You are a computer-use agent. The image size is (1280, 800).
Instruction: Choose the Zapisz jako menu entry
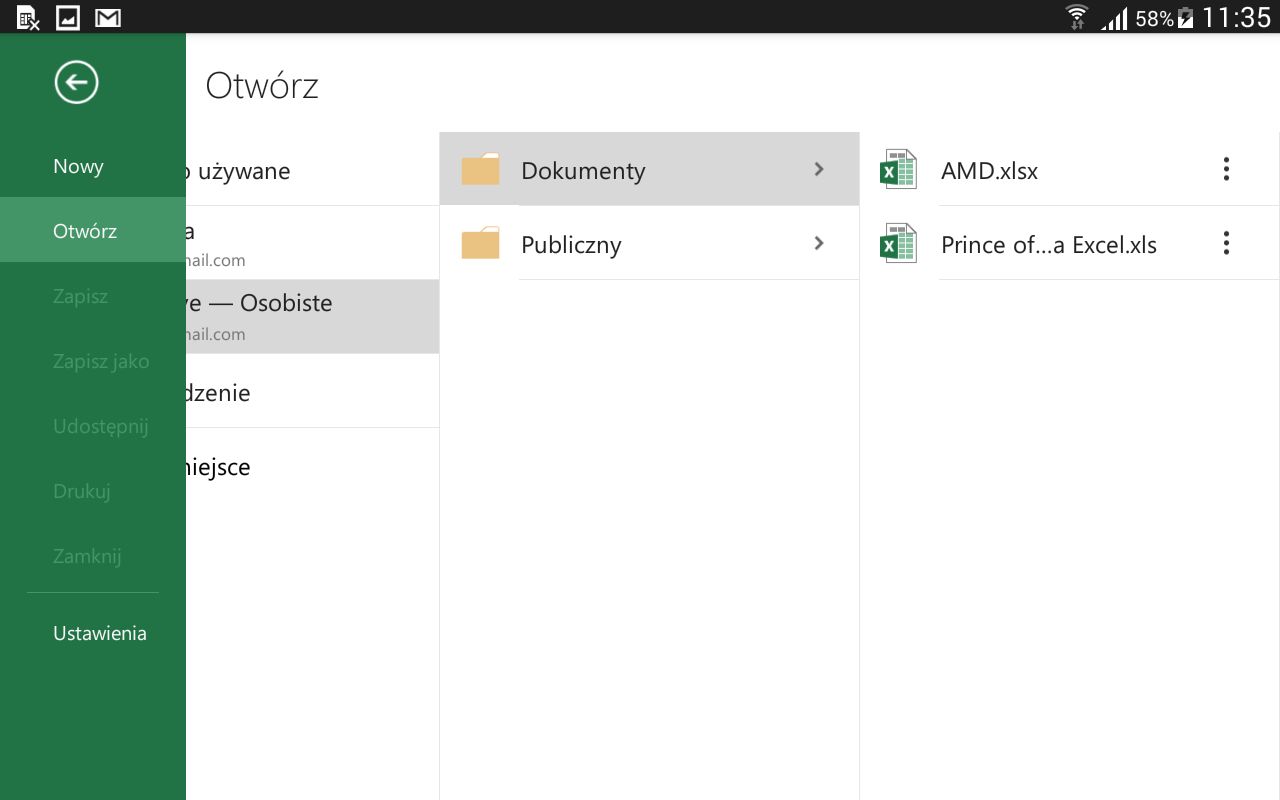101,361
